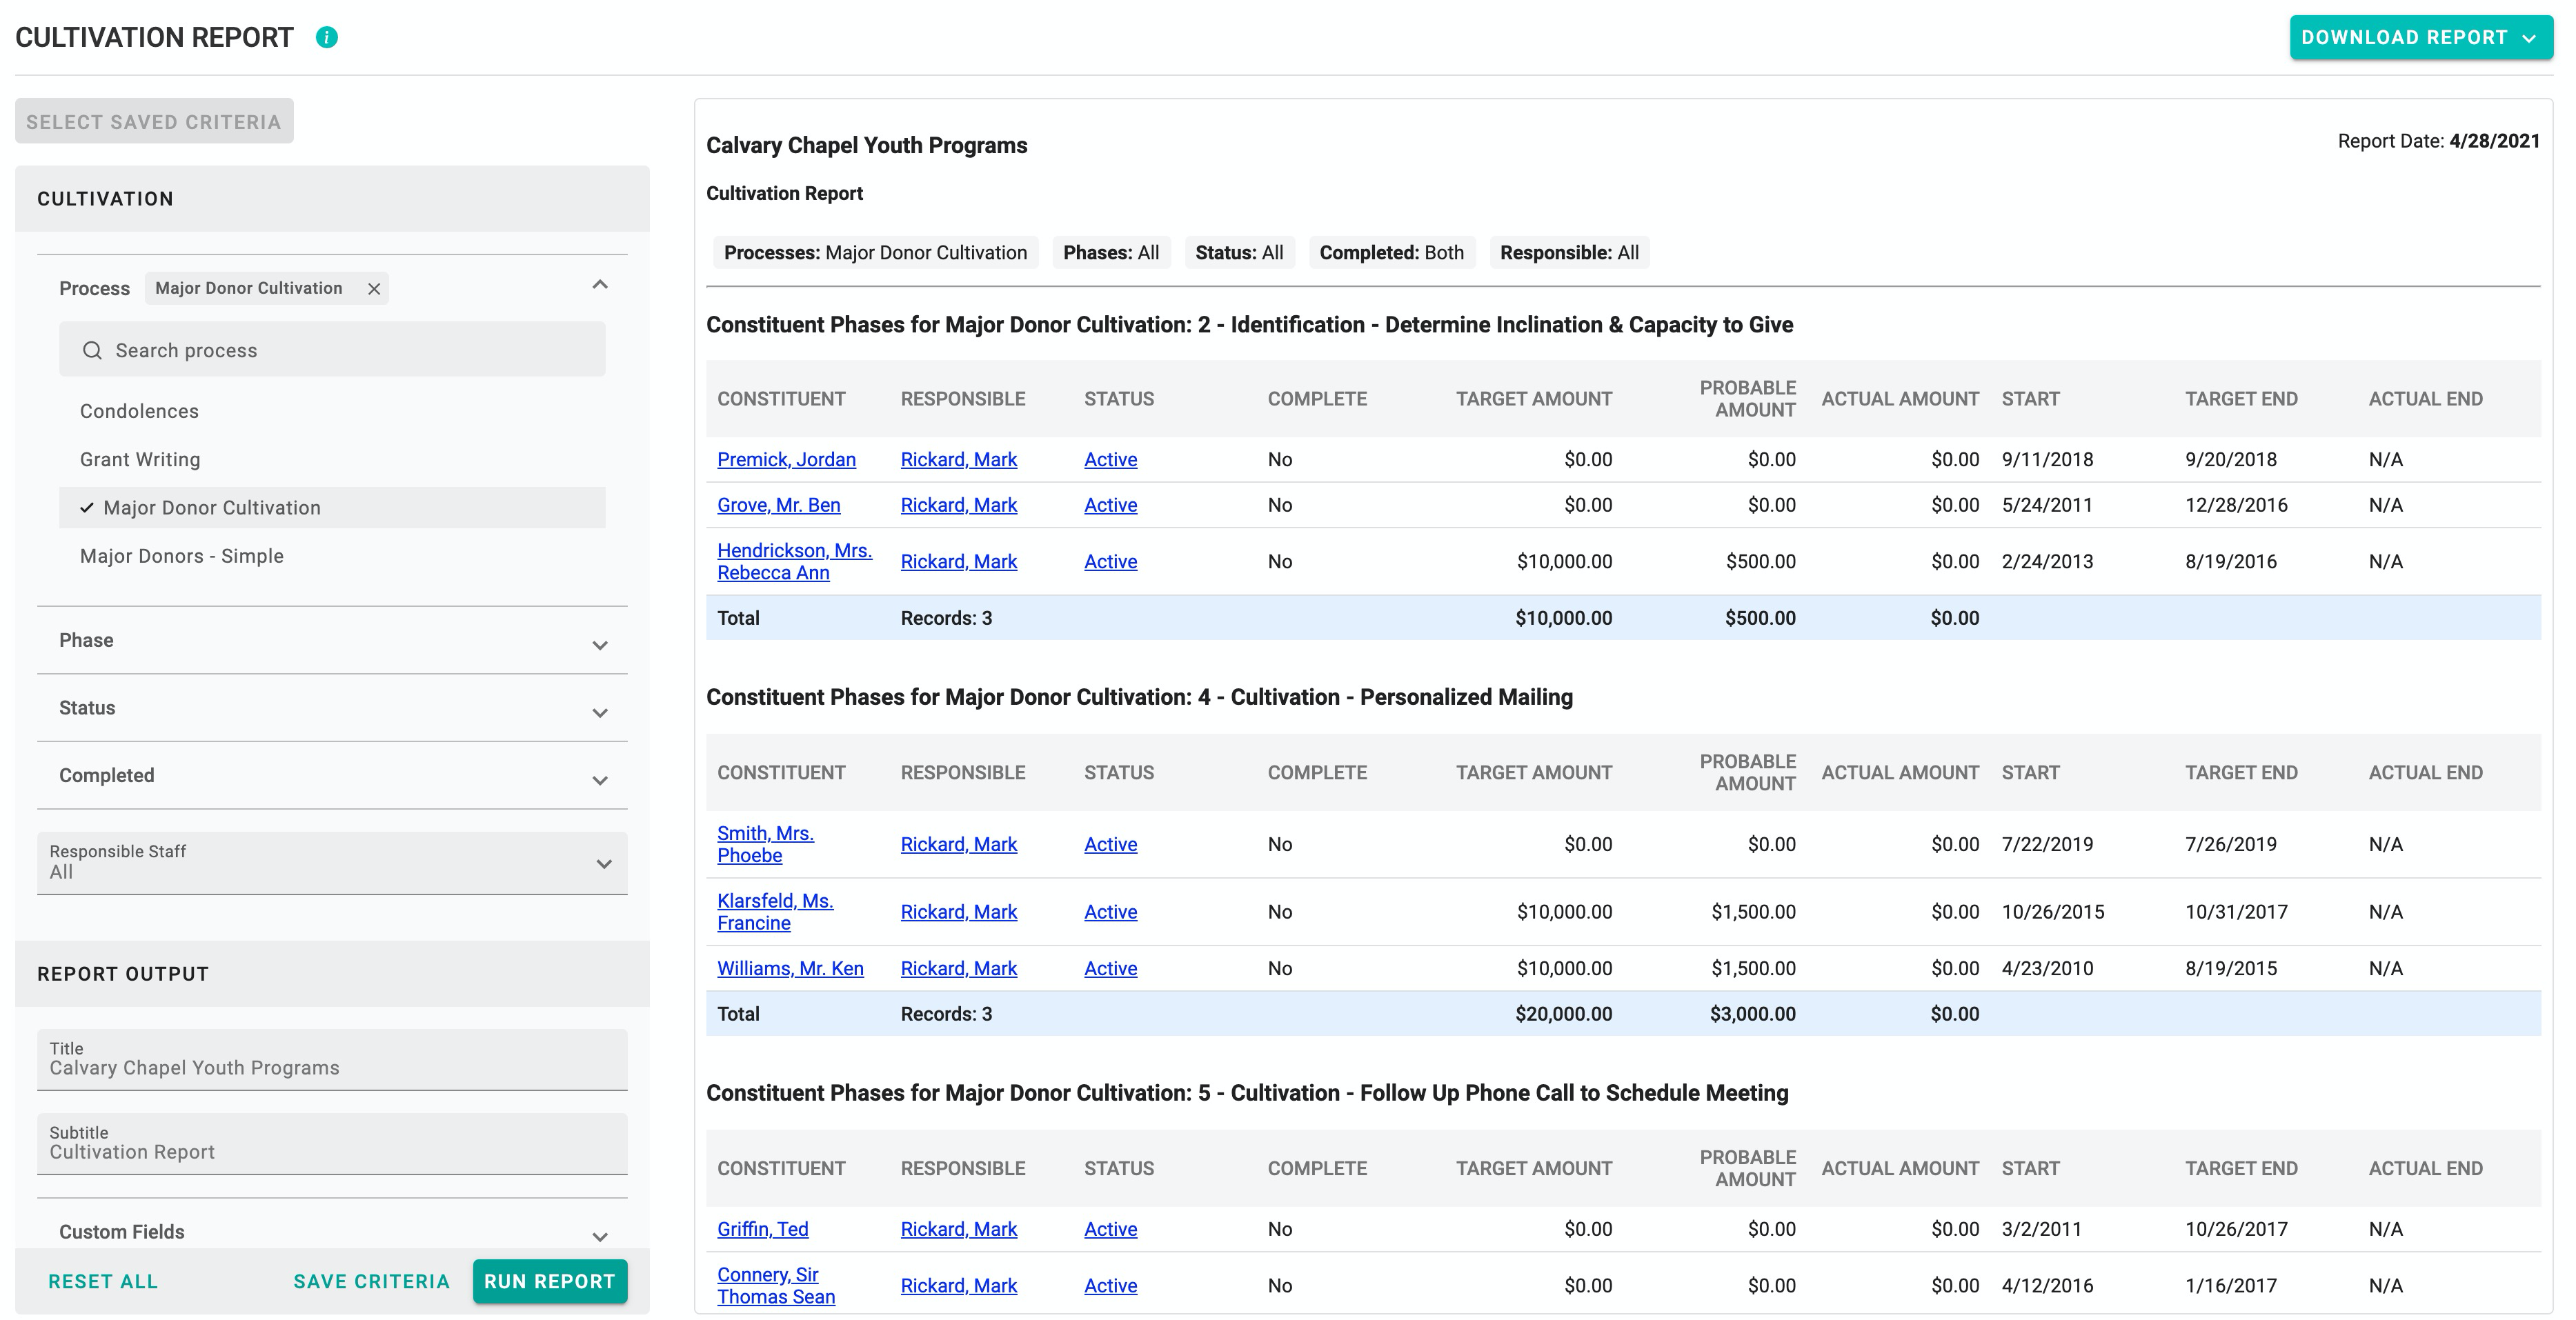Open constituent Williams, Mr. Ken
The image size is (2576, 1320).
click(790, 968)
